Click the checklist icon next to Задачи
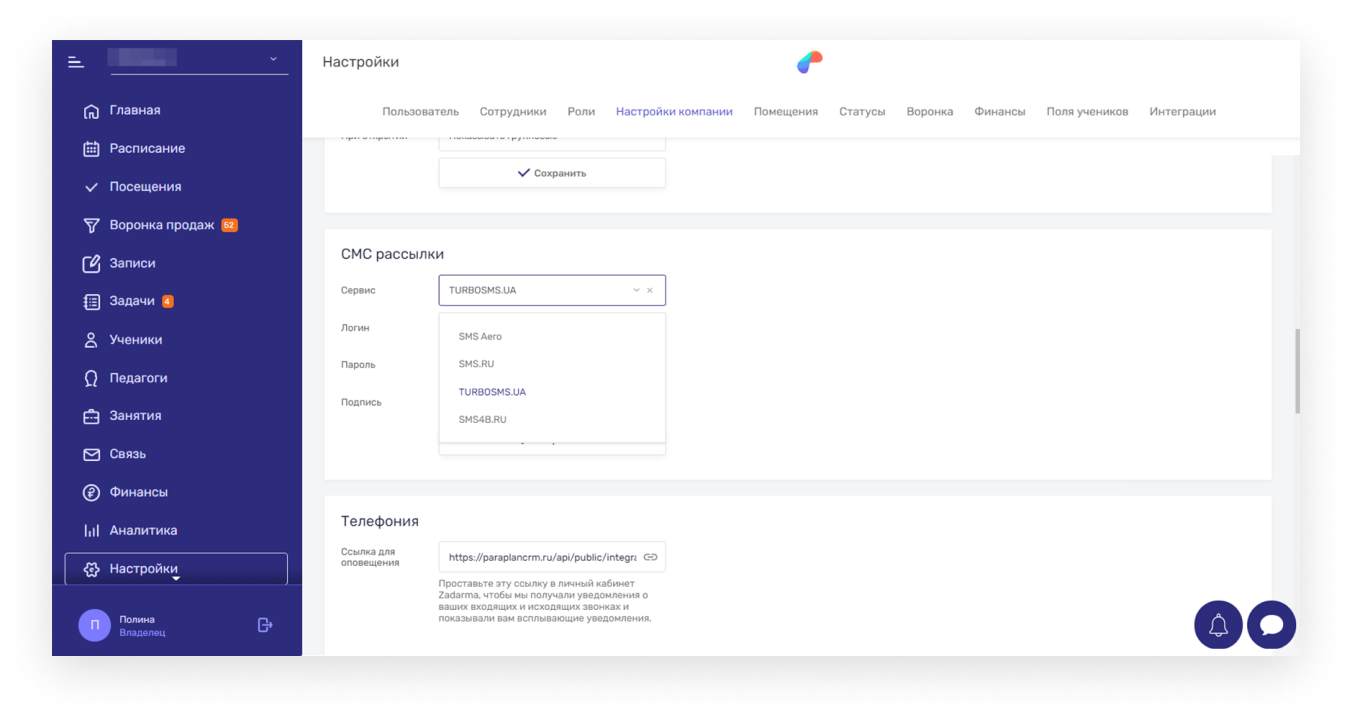 pos(91,302)
